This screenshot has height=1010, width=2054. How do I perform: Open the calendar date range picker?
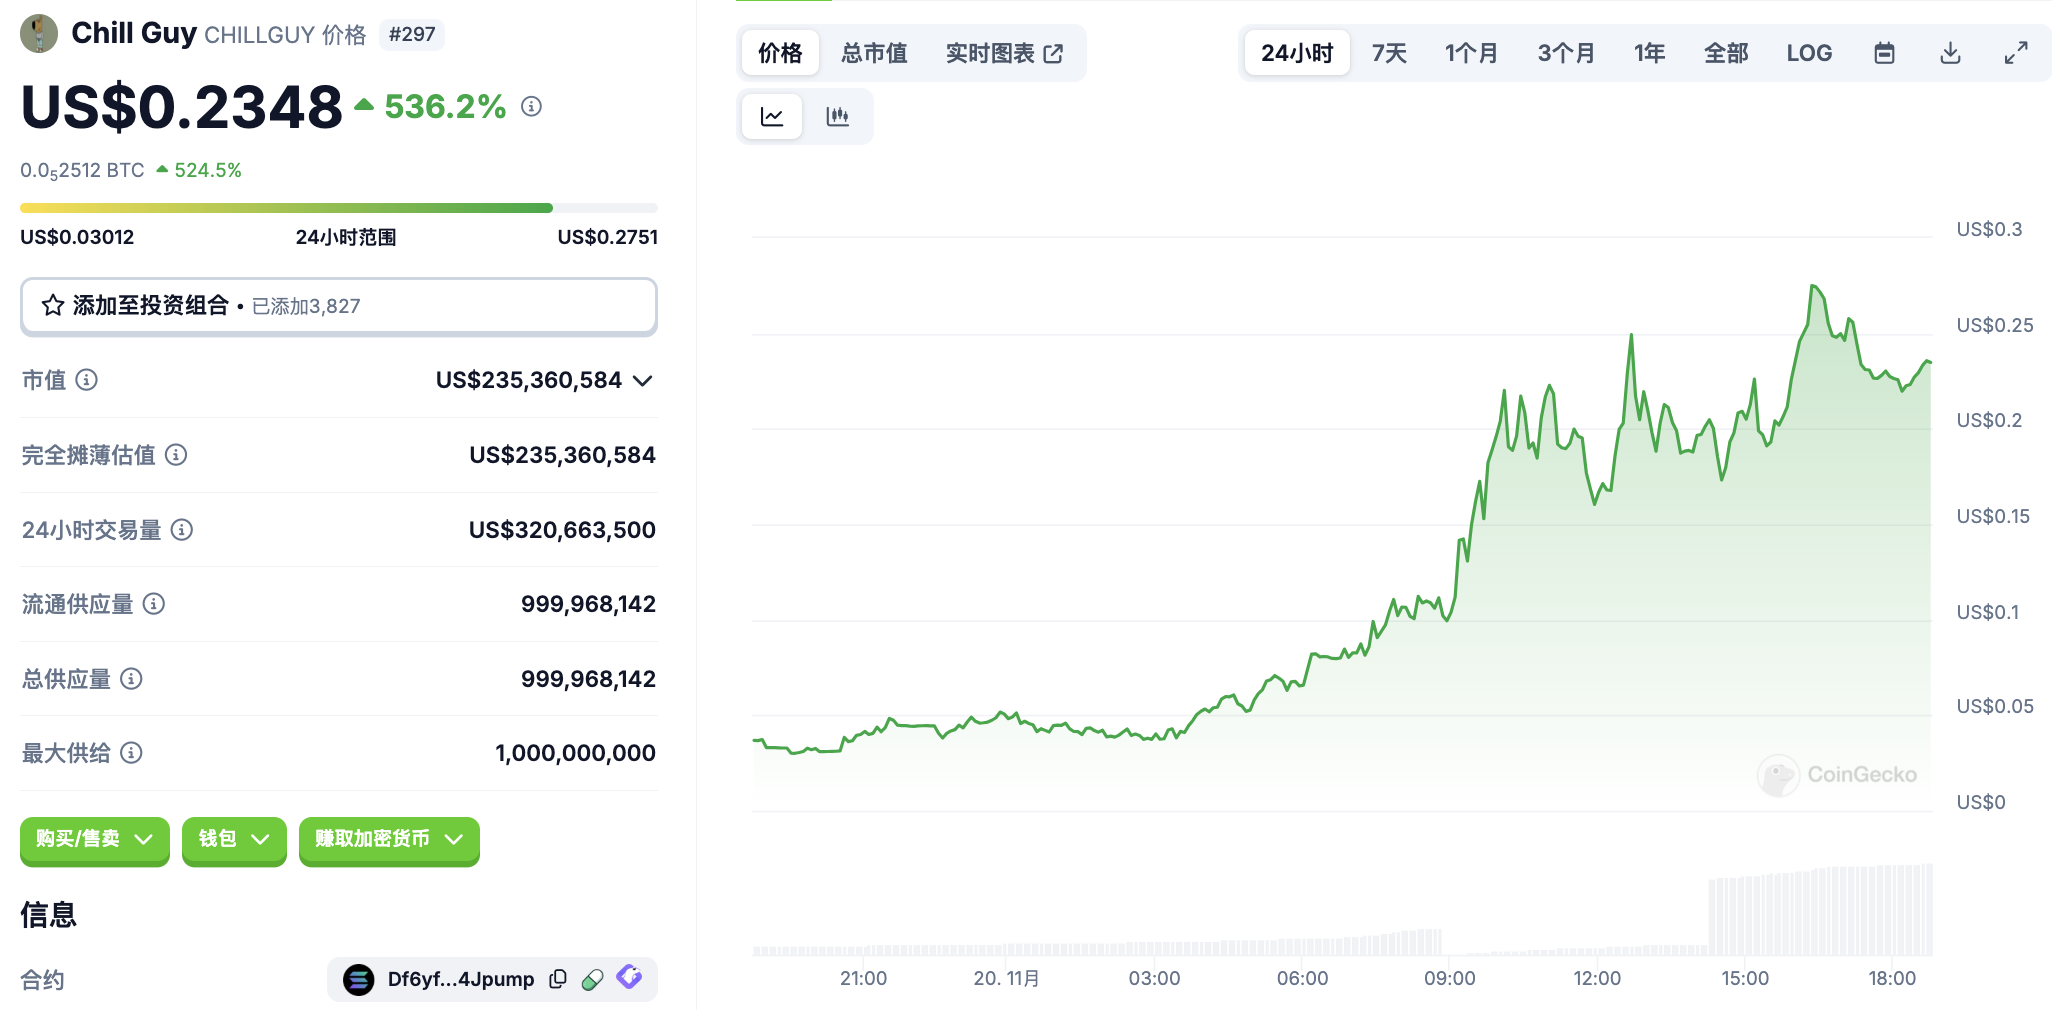(1884, 53)
